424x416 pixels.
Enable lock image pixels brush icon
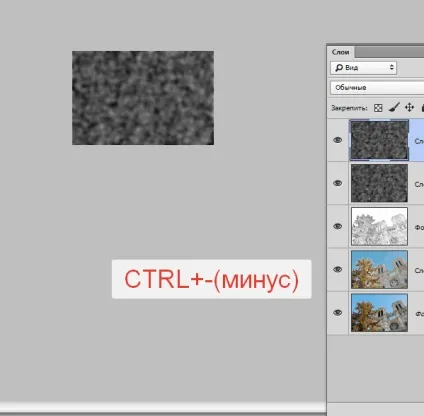tap(394, 108)
